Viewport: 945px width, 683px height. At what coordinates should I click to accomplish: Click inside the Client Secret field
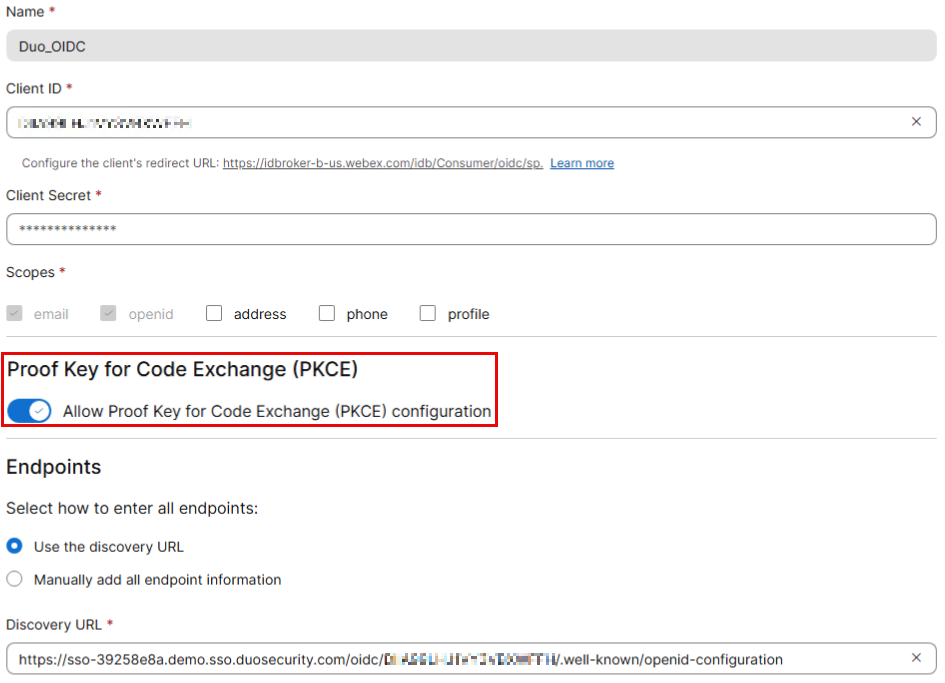470,229
